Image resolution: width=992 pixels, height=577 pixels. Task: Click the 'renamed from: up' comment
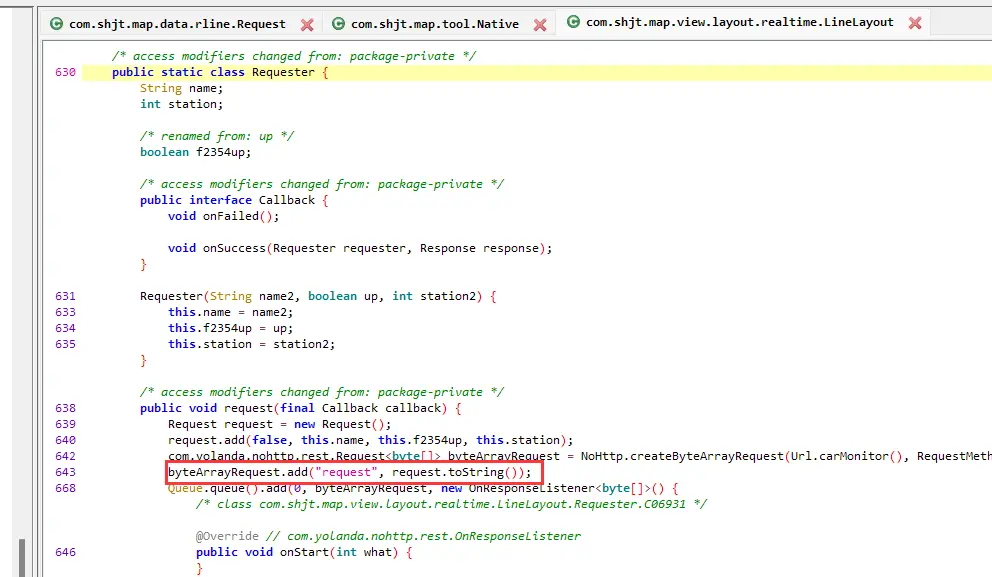pos(216,136)
